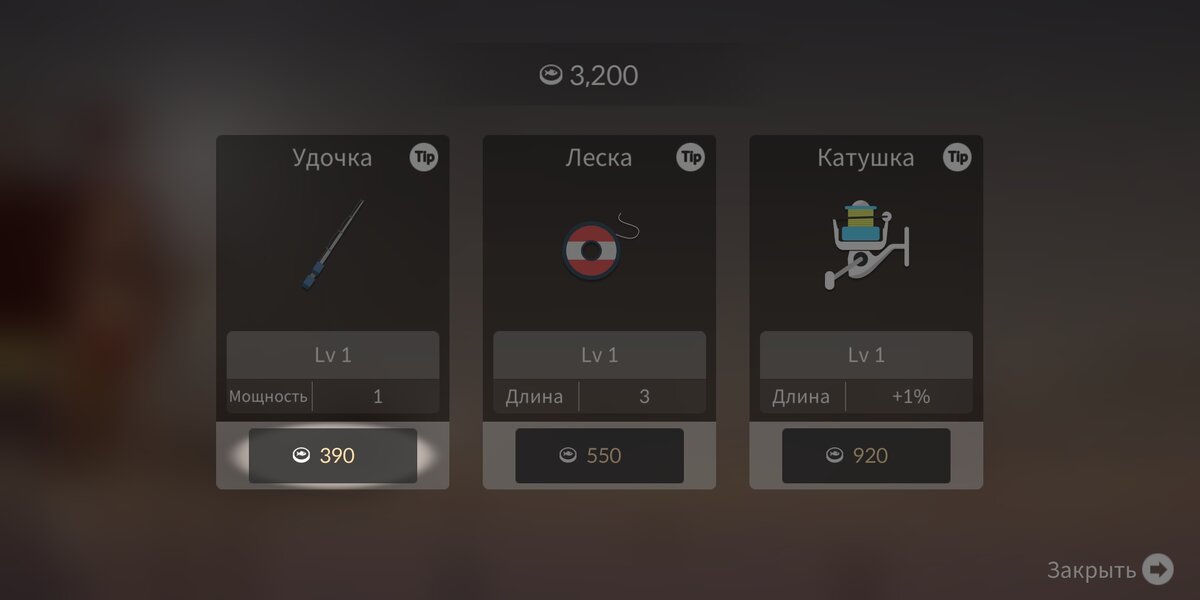Click the Мощность stat row
This screenshot has width=1200, height=600.
[333, 396]
